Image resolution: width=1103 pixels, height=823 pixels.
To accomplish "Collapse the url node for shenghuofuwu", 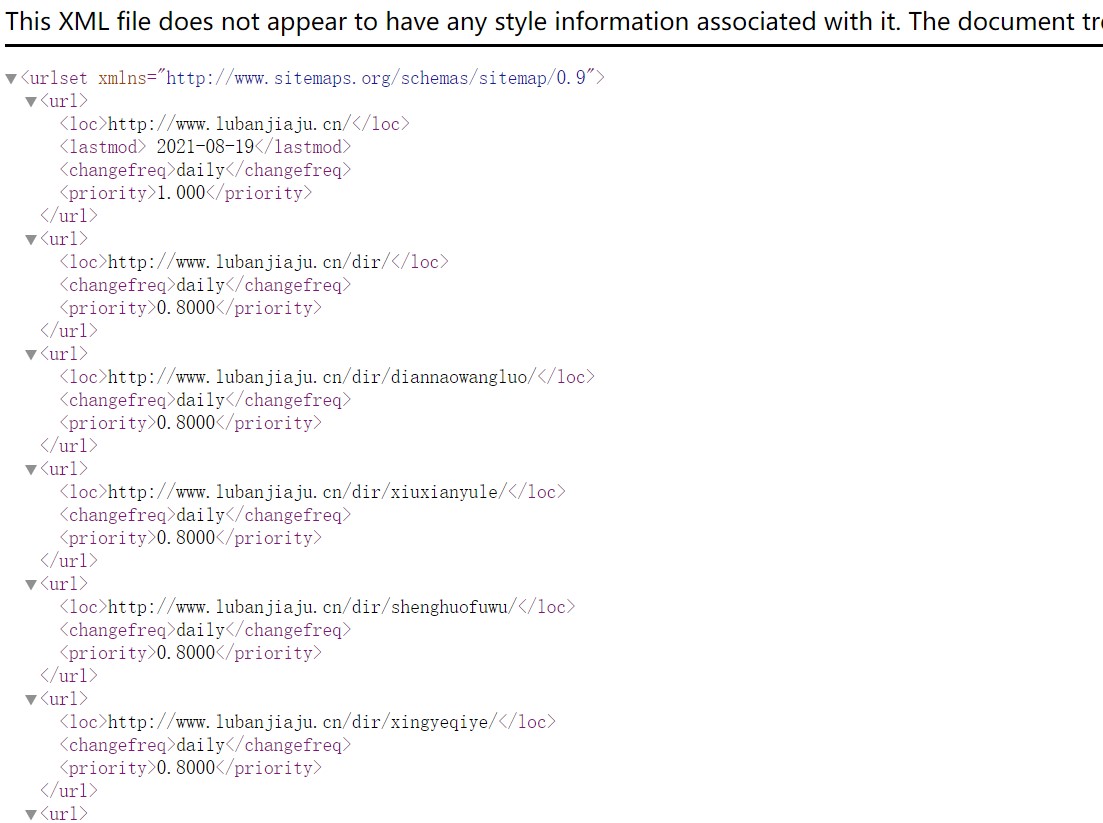I will click(x=31, y=584).
